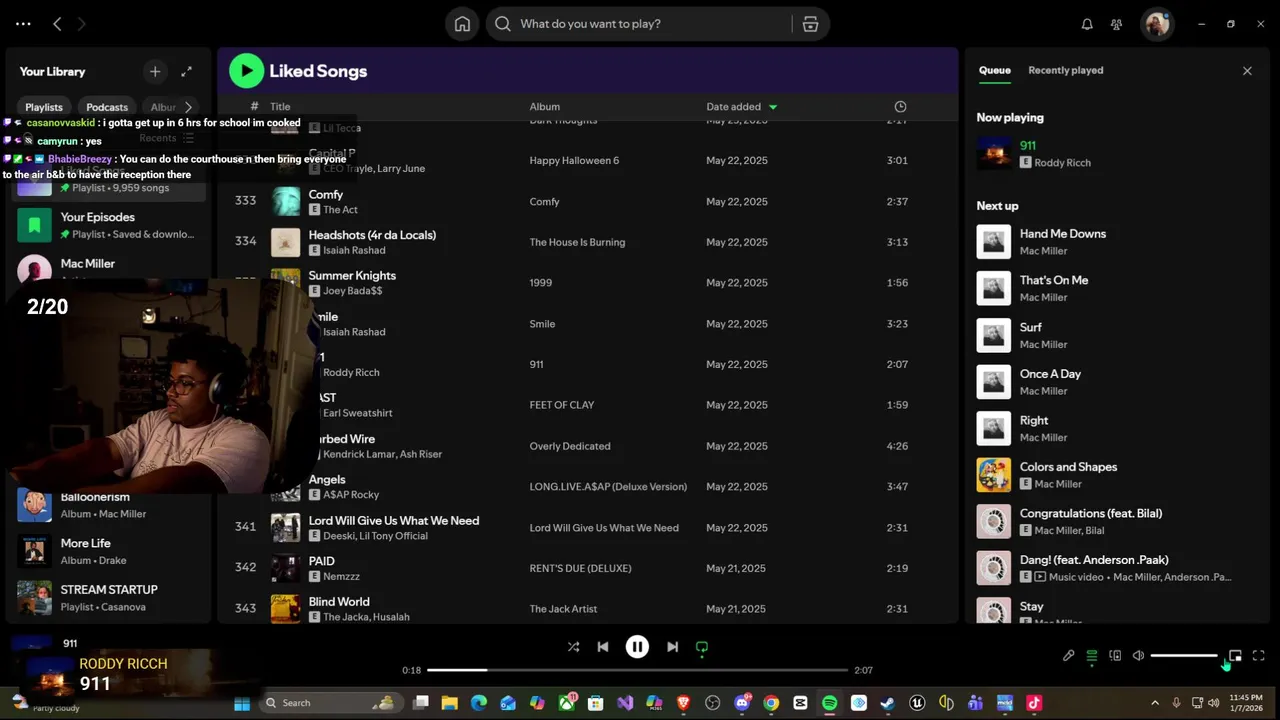Click the Comfy album cover thumbnail
Image resolution: width=1280 pixels, height=720 pixels.
tap(286, 201)
